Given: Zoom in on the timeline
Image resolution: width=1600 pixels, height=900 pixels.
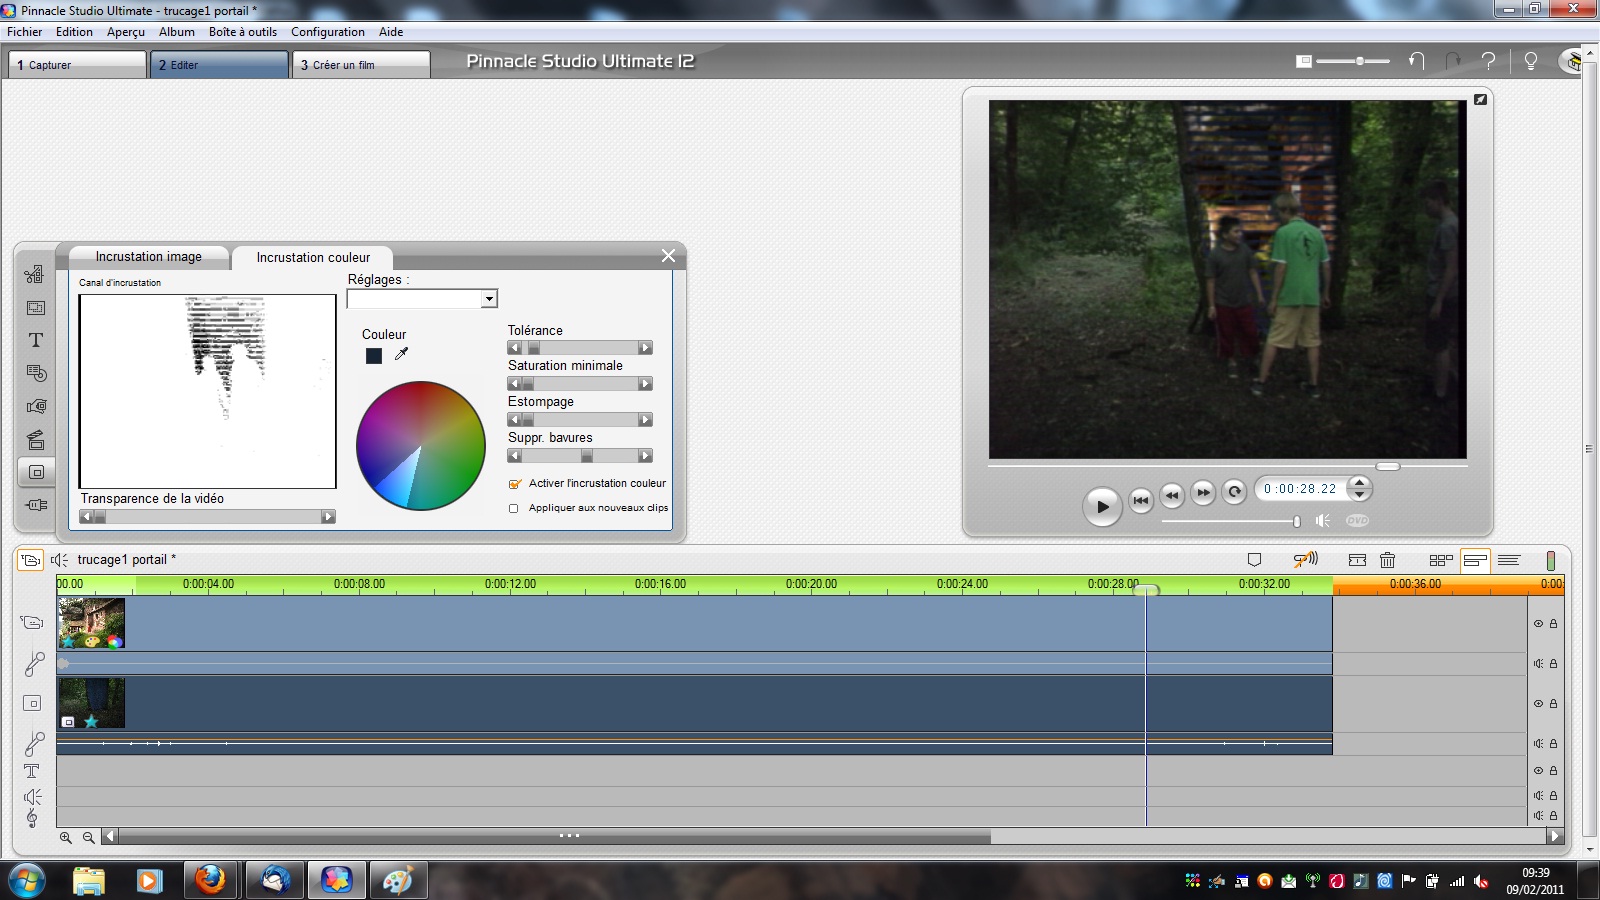Looking at the screenshot, I should pyautogui.click(x=66, y=838).
